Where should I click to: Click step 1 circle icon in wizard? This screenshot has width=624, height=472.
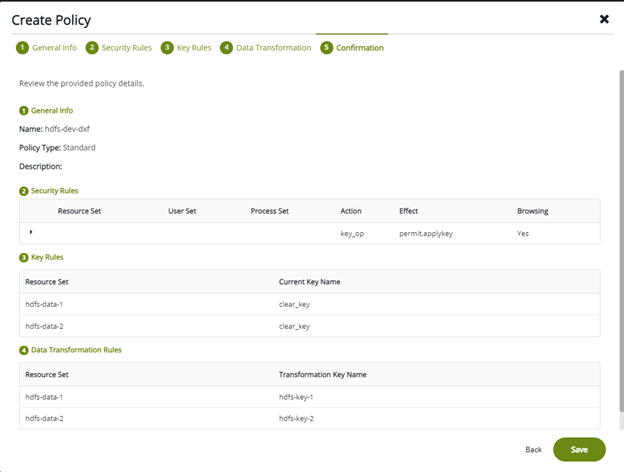coord(22,47)
